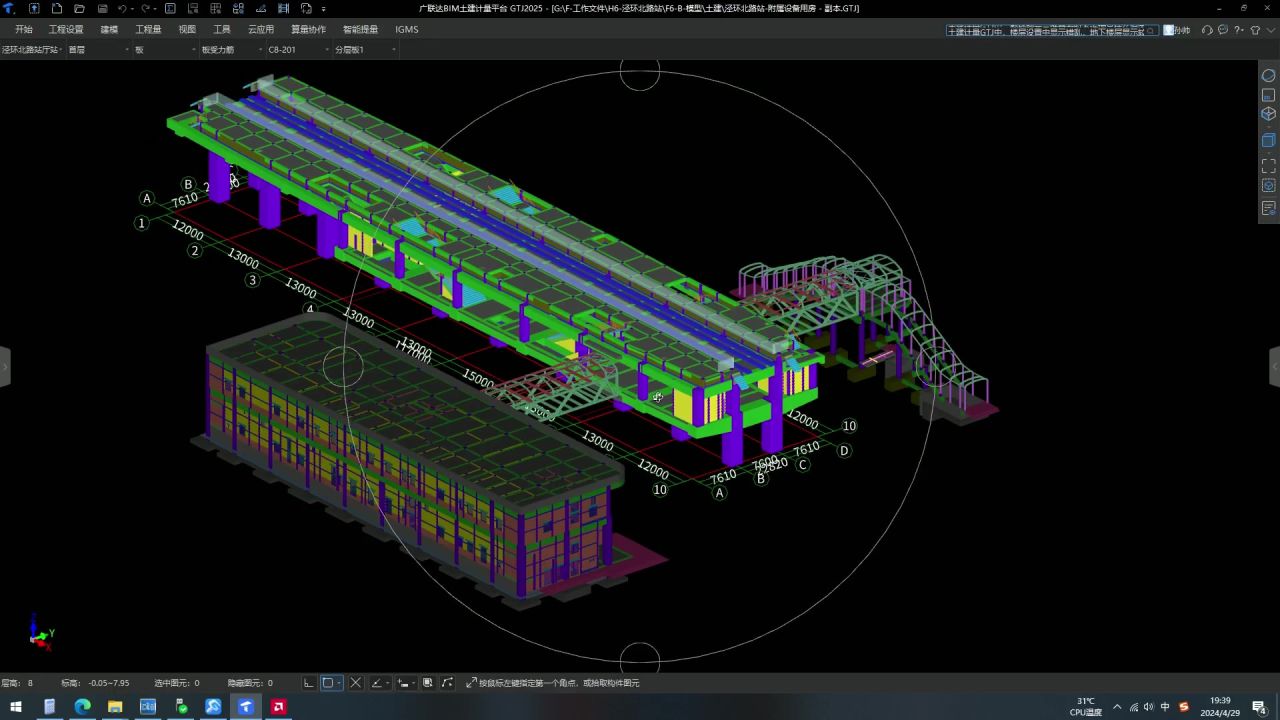Viewport: 1280px width, 720px height.
Task: Switch to the 建模 ribbon tab
Action: 109,29
